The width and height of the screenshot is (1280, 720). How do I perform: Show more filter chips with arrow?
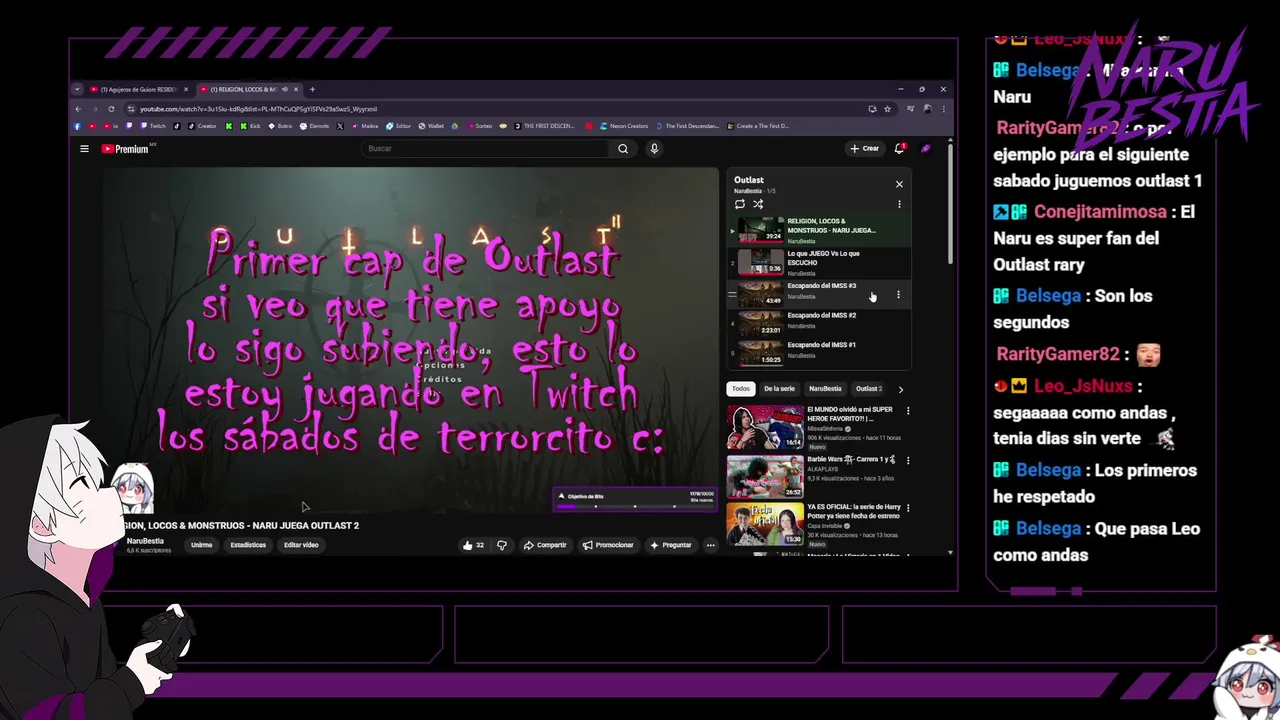pos(900,389)
